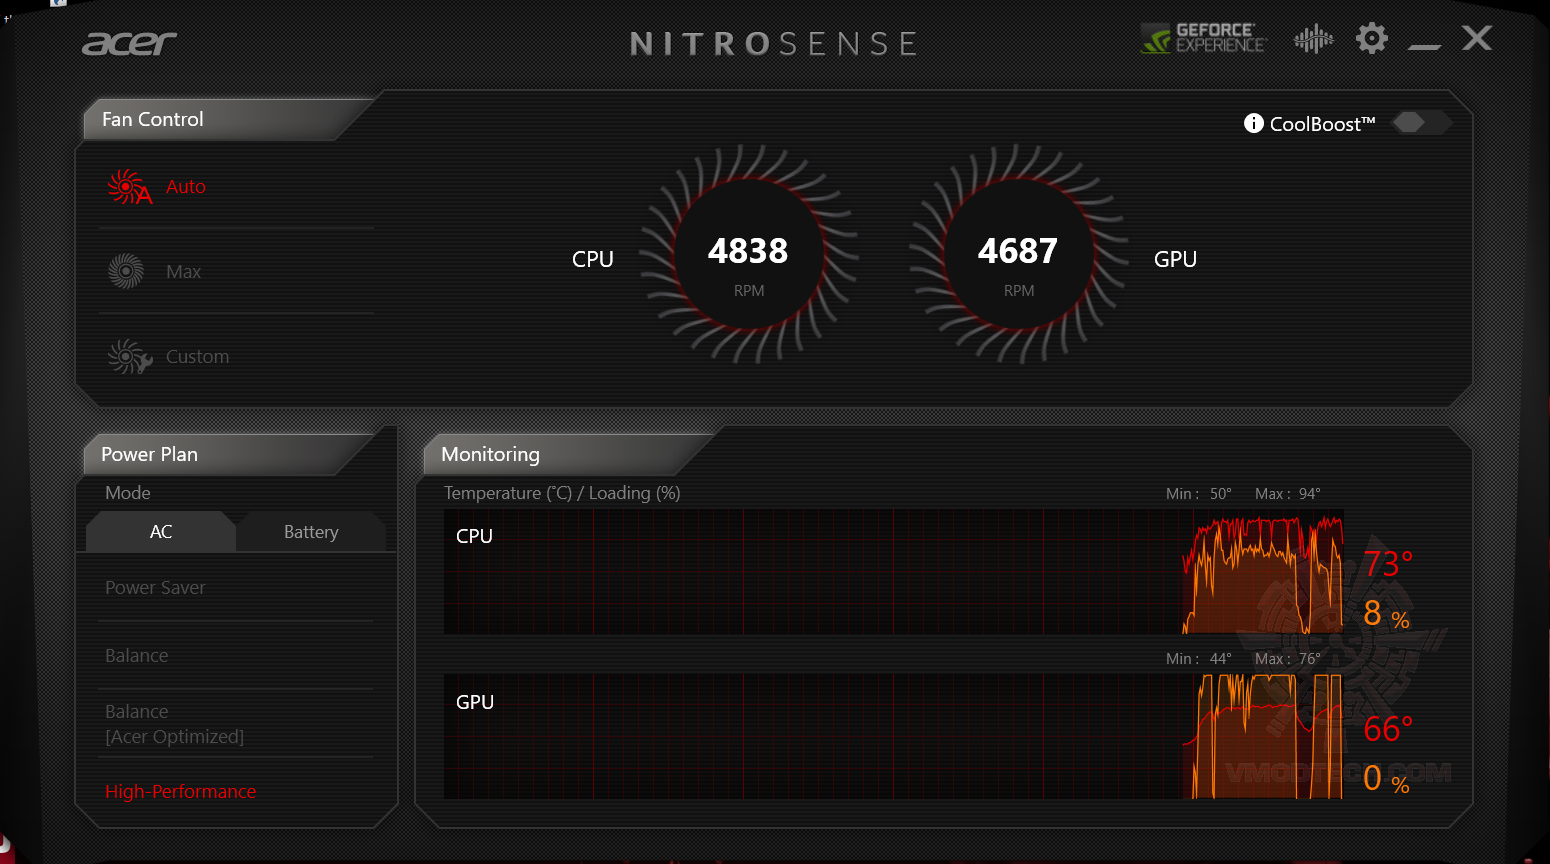Click the Temperature (°C) / Loading (%) label
The width and height of the screenshot is (1550, 864).
click(562, 493)
